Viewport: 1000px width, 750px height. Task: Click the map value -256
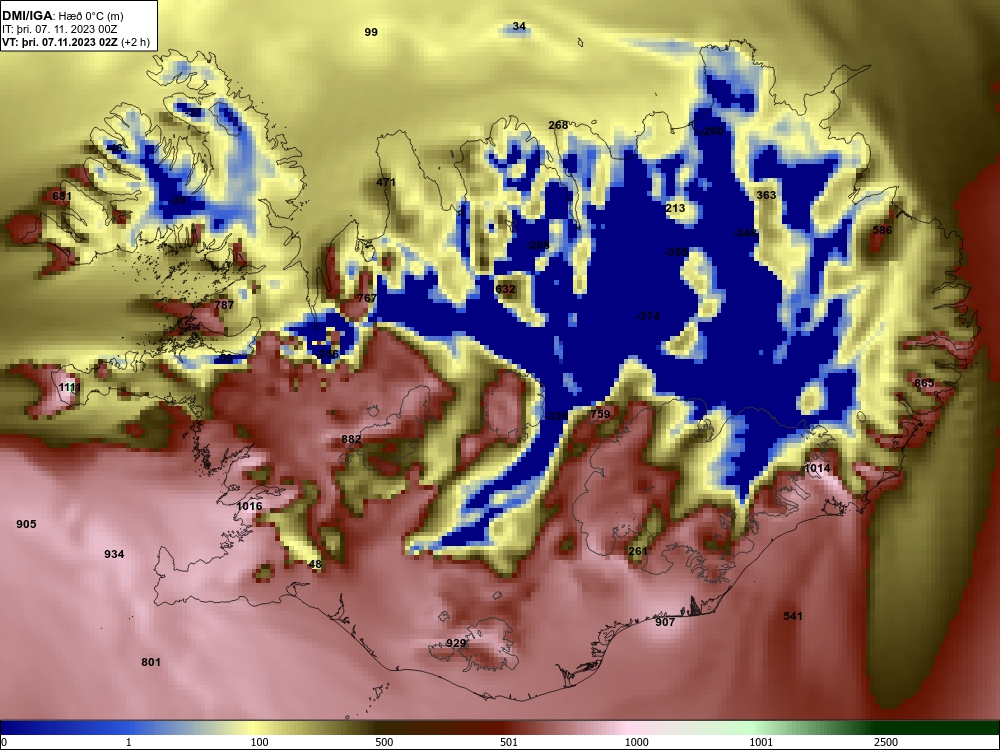(x=327, y=354)
